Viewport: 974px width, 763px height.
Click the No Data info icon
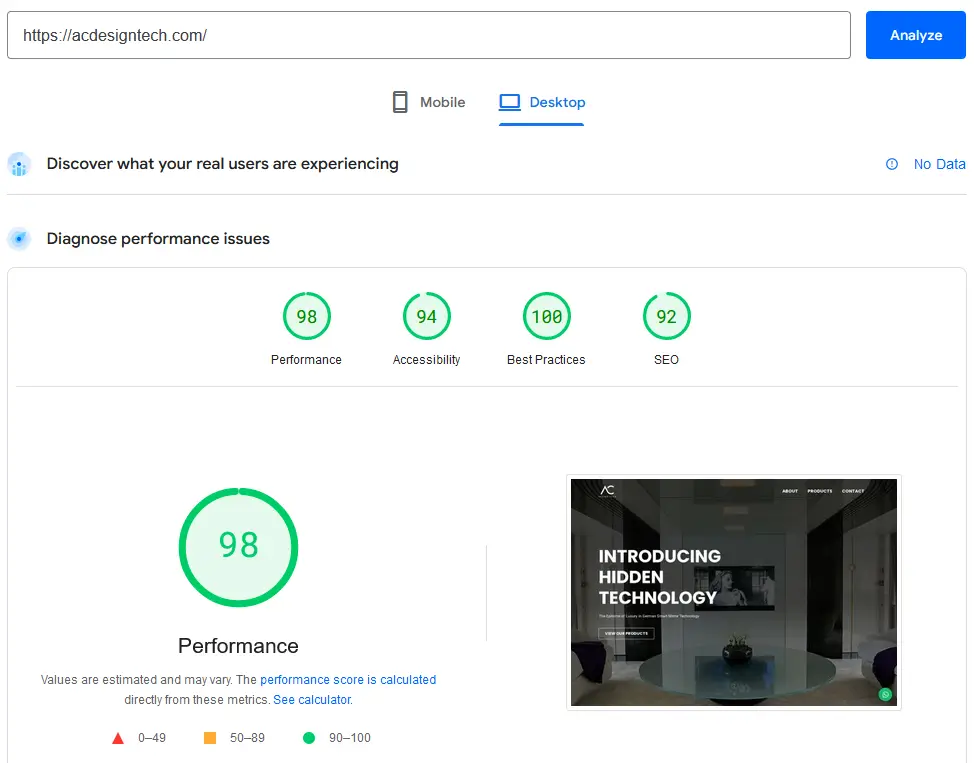click(x=892, y=164)
